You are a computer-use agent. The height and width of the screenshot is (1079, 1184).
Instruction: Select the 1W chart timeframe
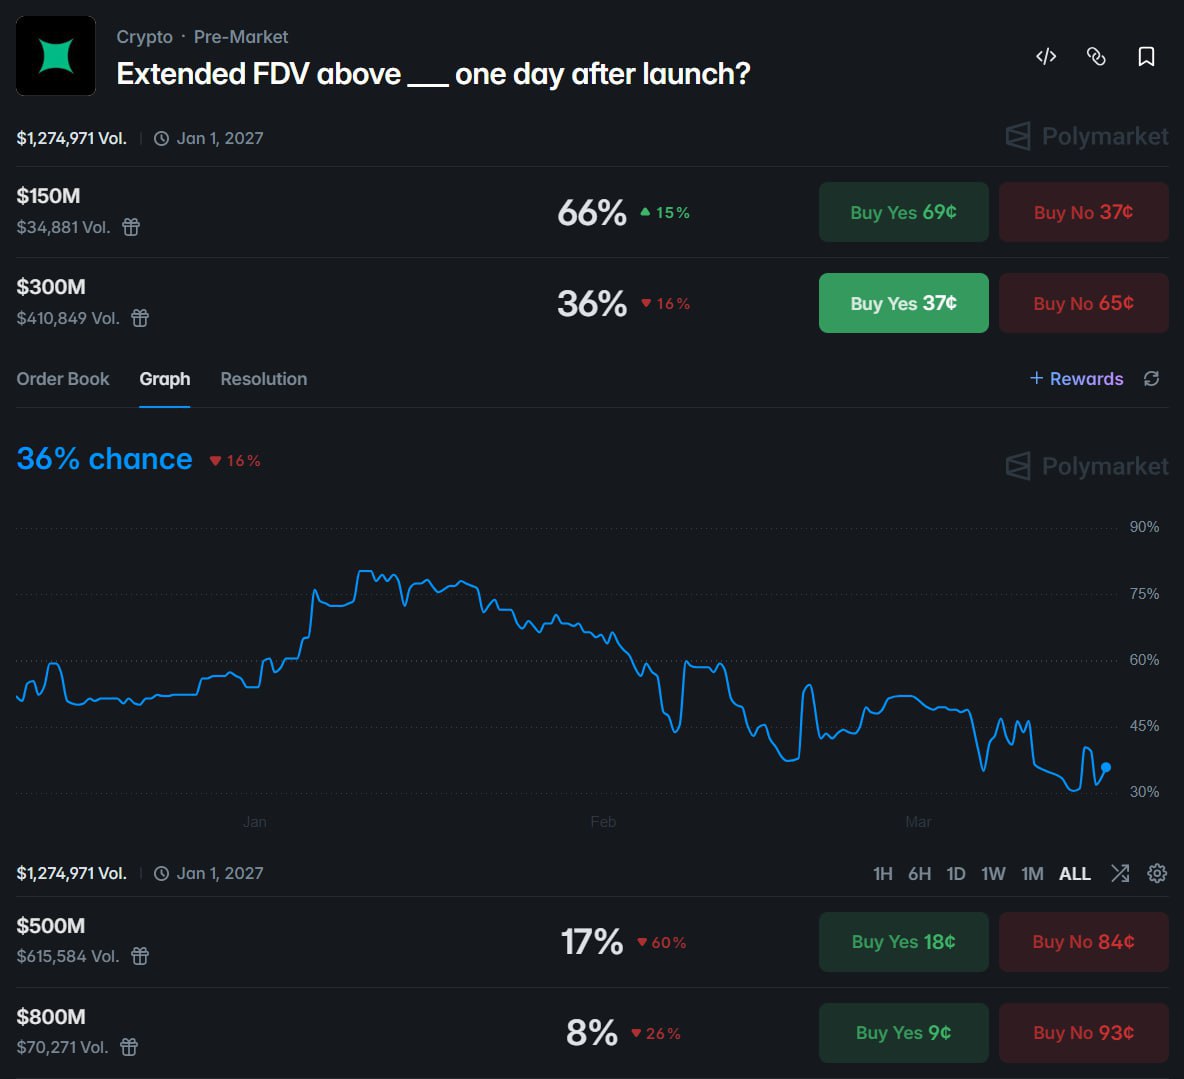point(993,874)
